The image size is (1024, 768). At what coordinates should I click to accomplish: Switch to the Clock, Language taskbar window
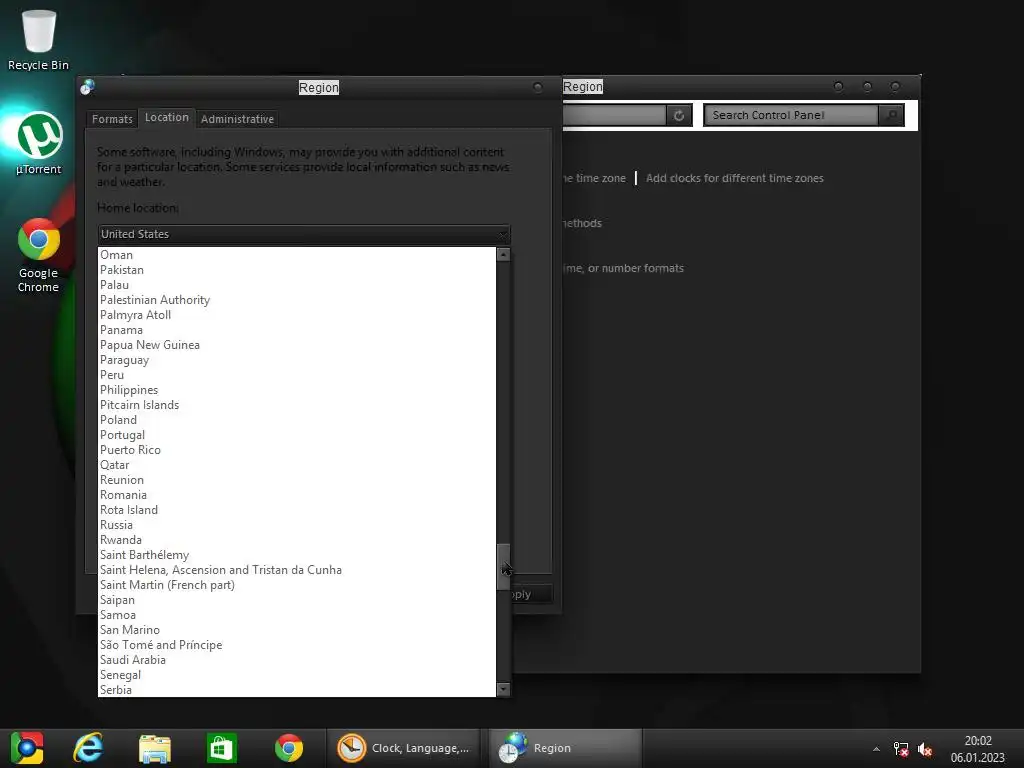[x=404, y=748]
